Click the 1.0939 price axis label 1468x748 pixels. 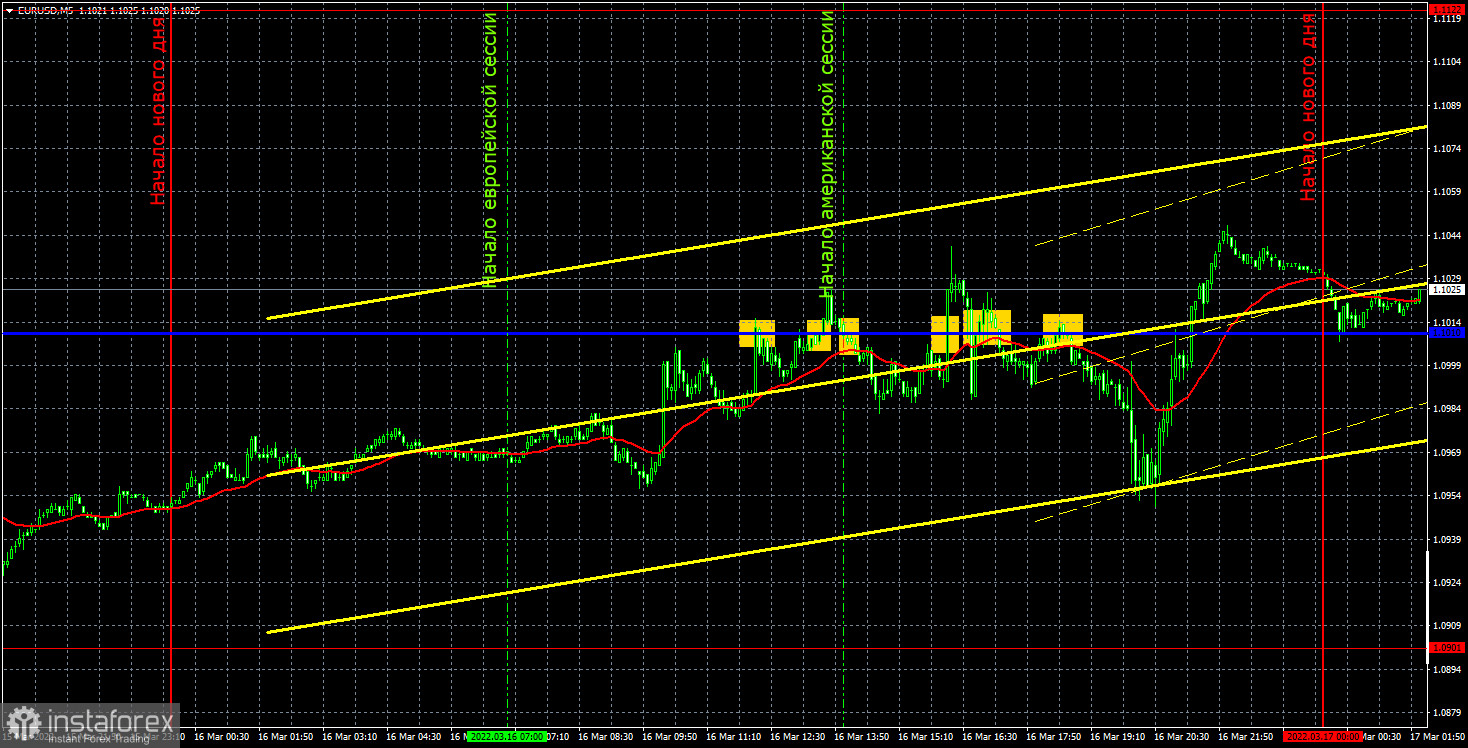coord(1446,539)
